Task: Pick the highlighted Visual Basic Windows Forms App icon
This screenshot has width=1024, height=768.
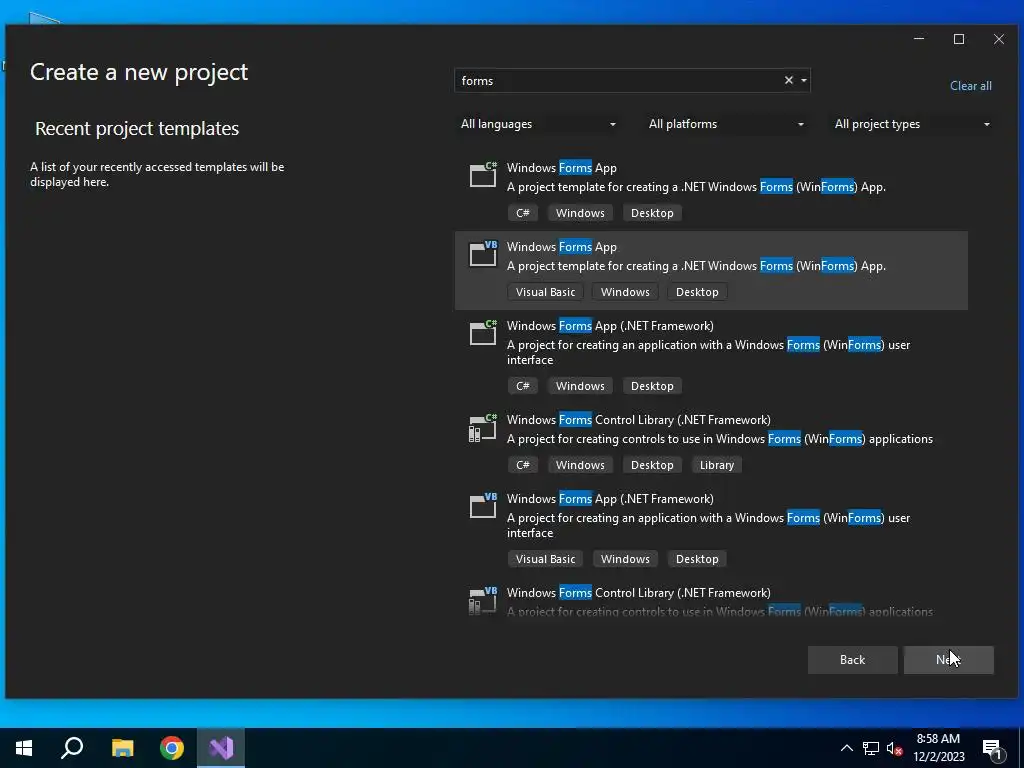Action: coord(483,253)
